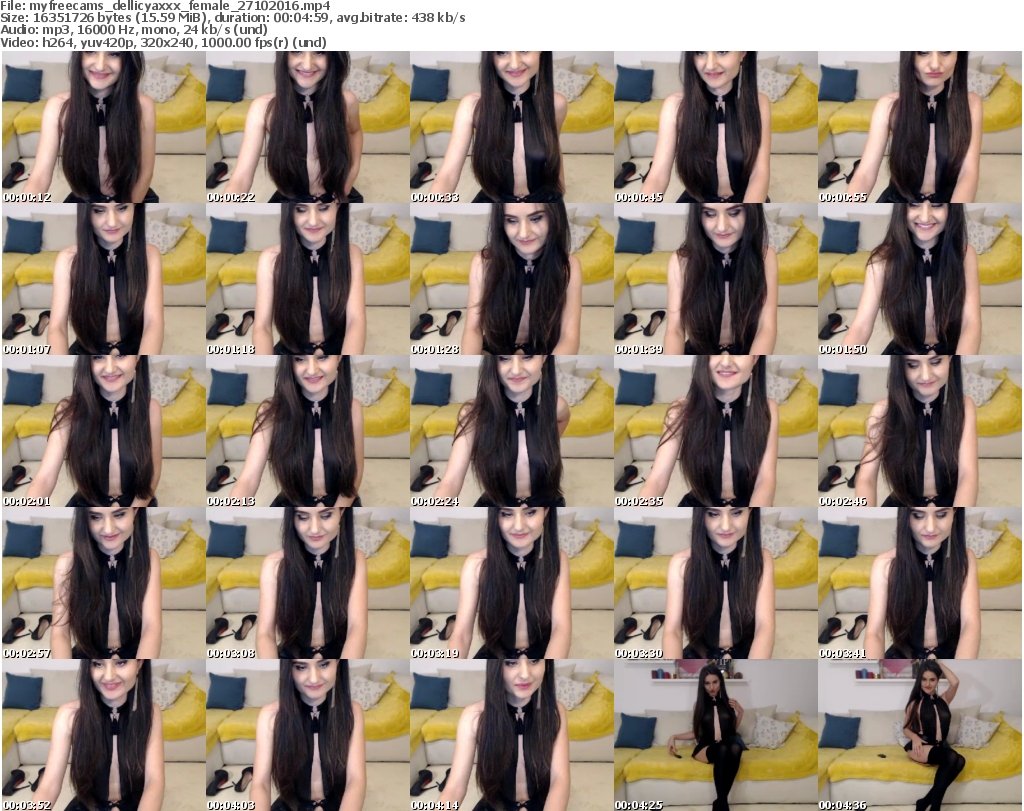Select the frame at 00:00:33
This screenshot has width=1024, height=811.
(511, 127)
